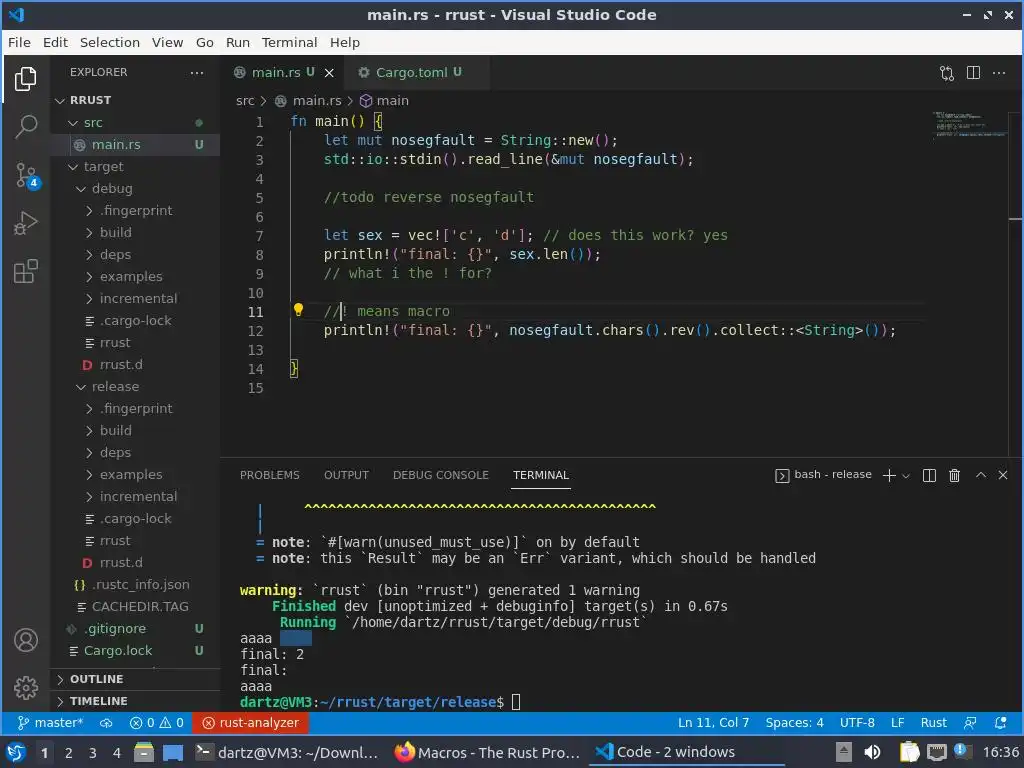
Task: Open the Extensions view
Action: tap(25, 271)
